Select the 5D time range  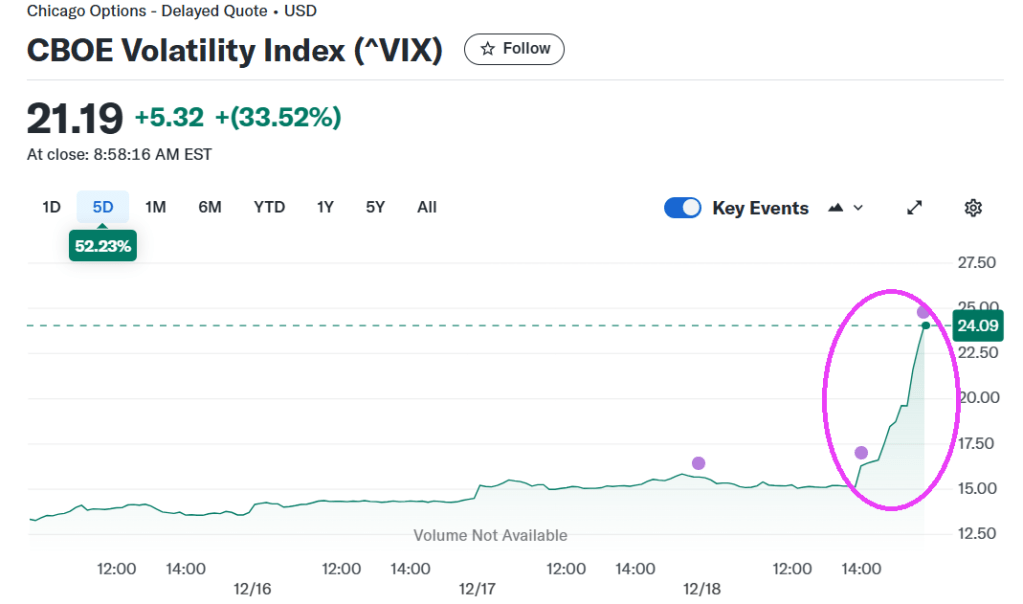[103, 207]
